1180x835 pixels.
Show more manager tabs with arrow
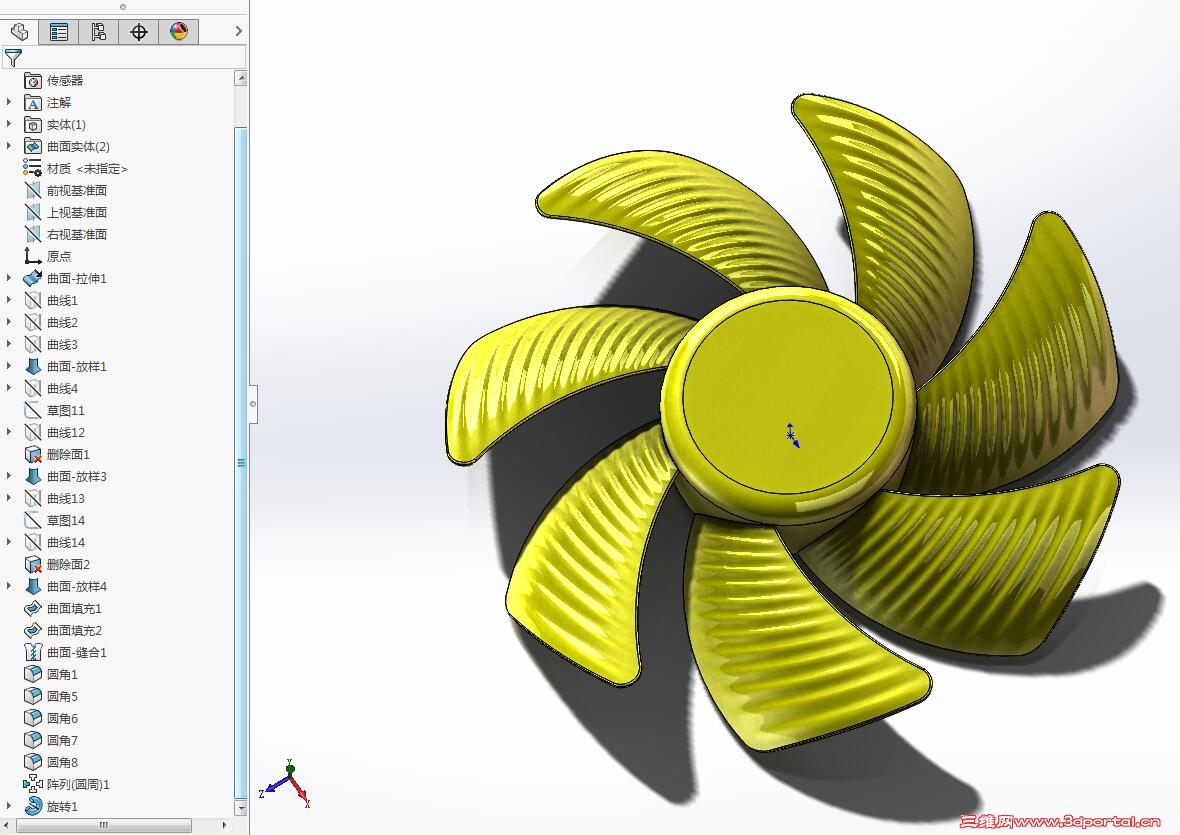click(x=239, y=31)
